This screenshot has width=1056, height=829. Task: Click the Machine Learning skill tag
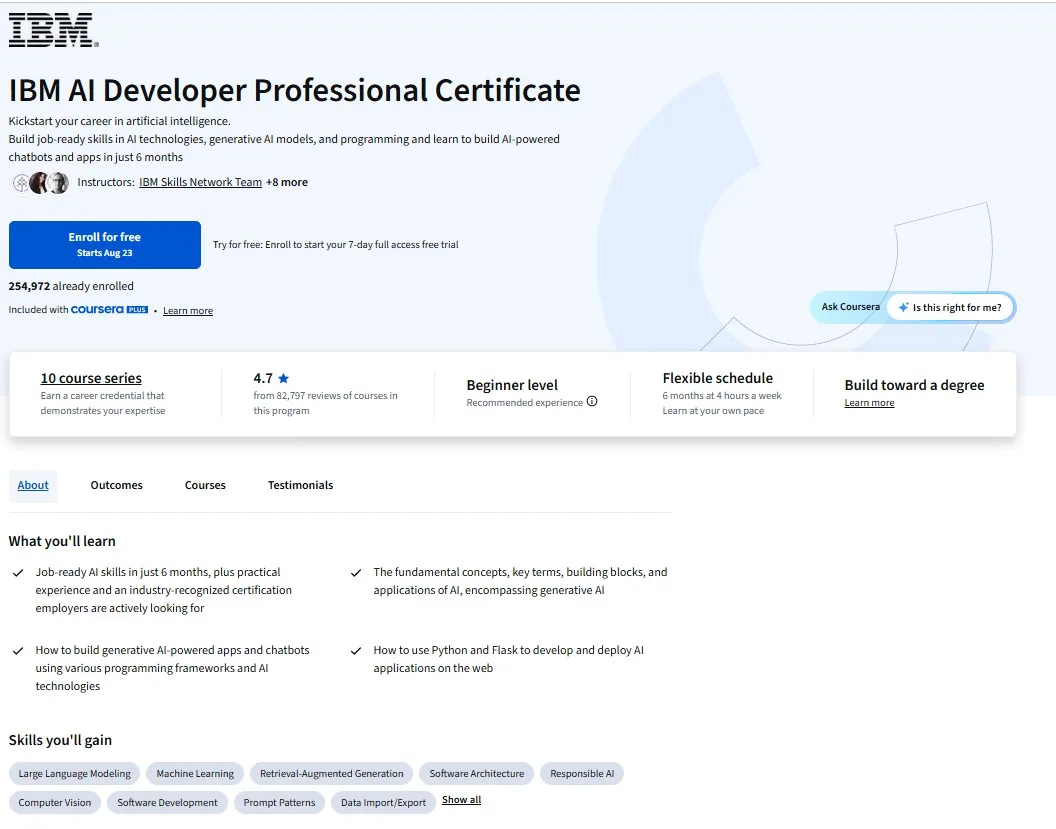[195, 774]
